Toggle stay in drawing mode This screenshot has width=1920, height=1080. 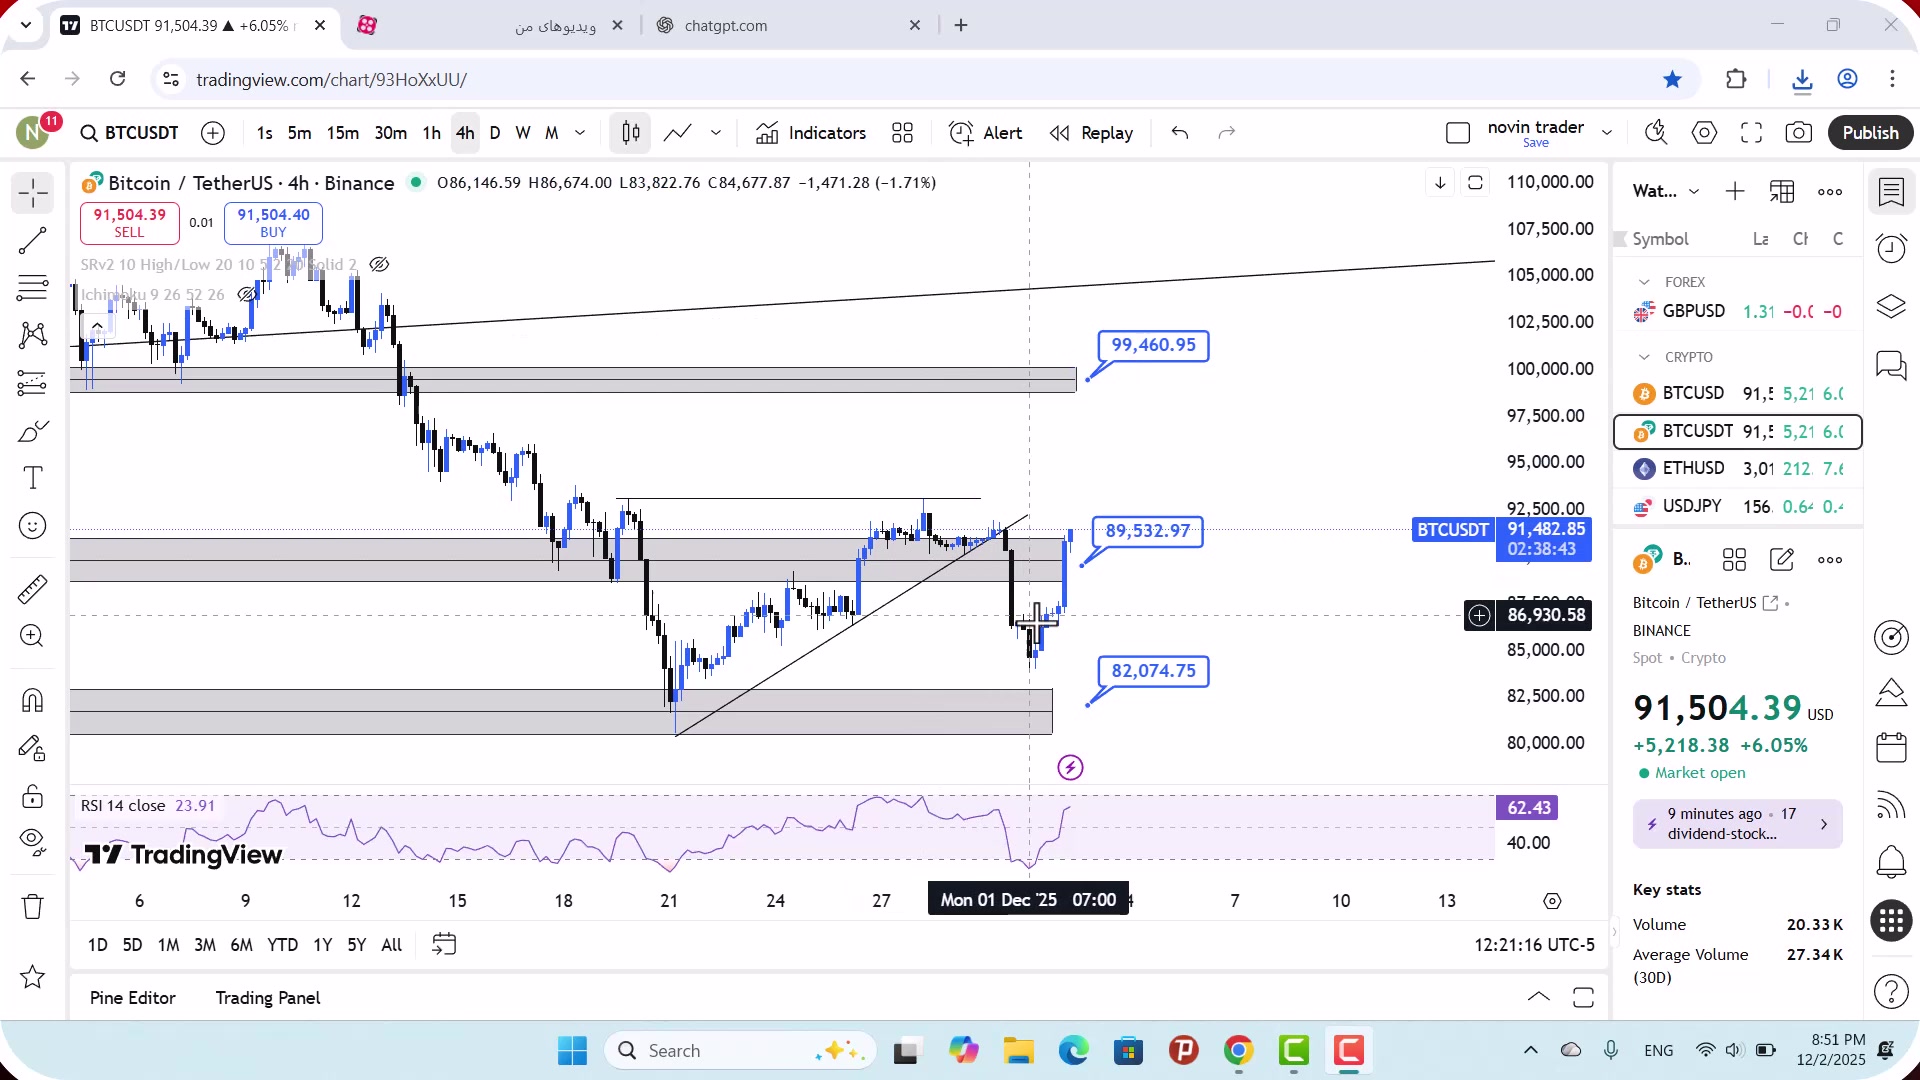click(x=33, y=748)
